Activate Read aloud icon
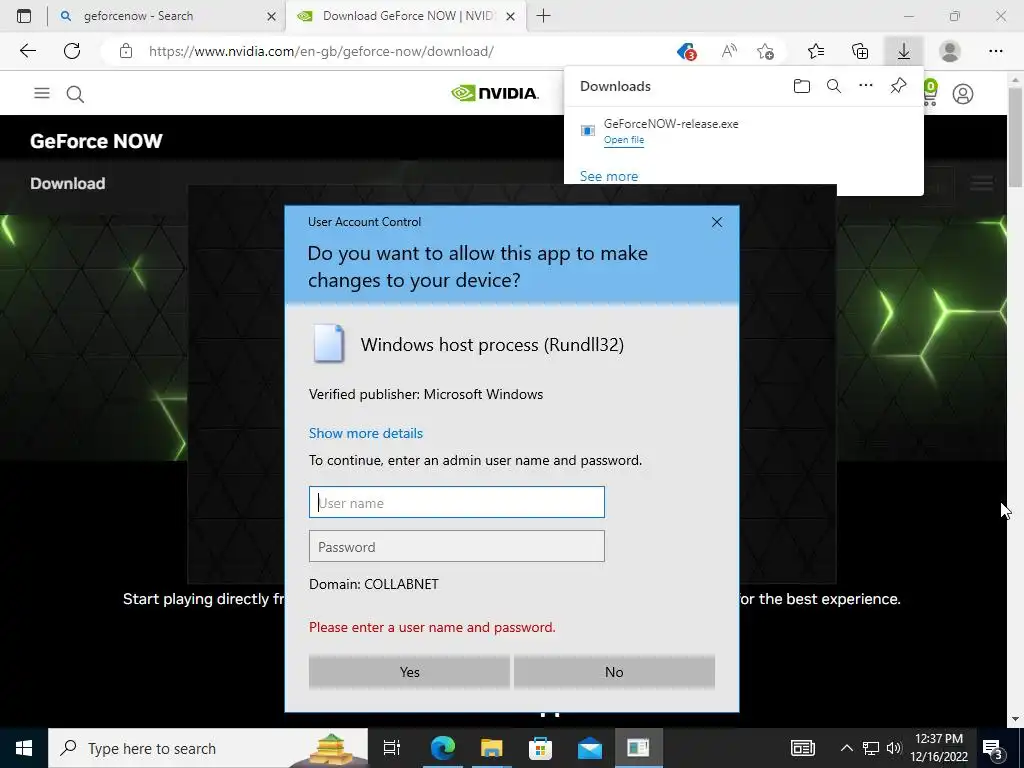Screen dimensions: 1024x768 point(729,51)
